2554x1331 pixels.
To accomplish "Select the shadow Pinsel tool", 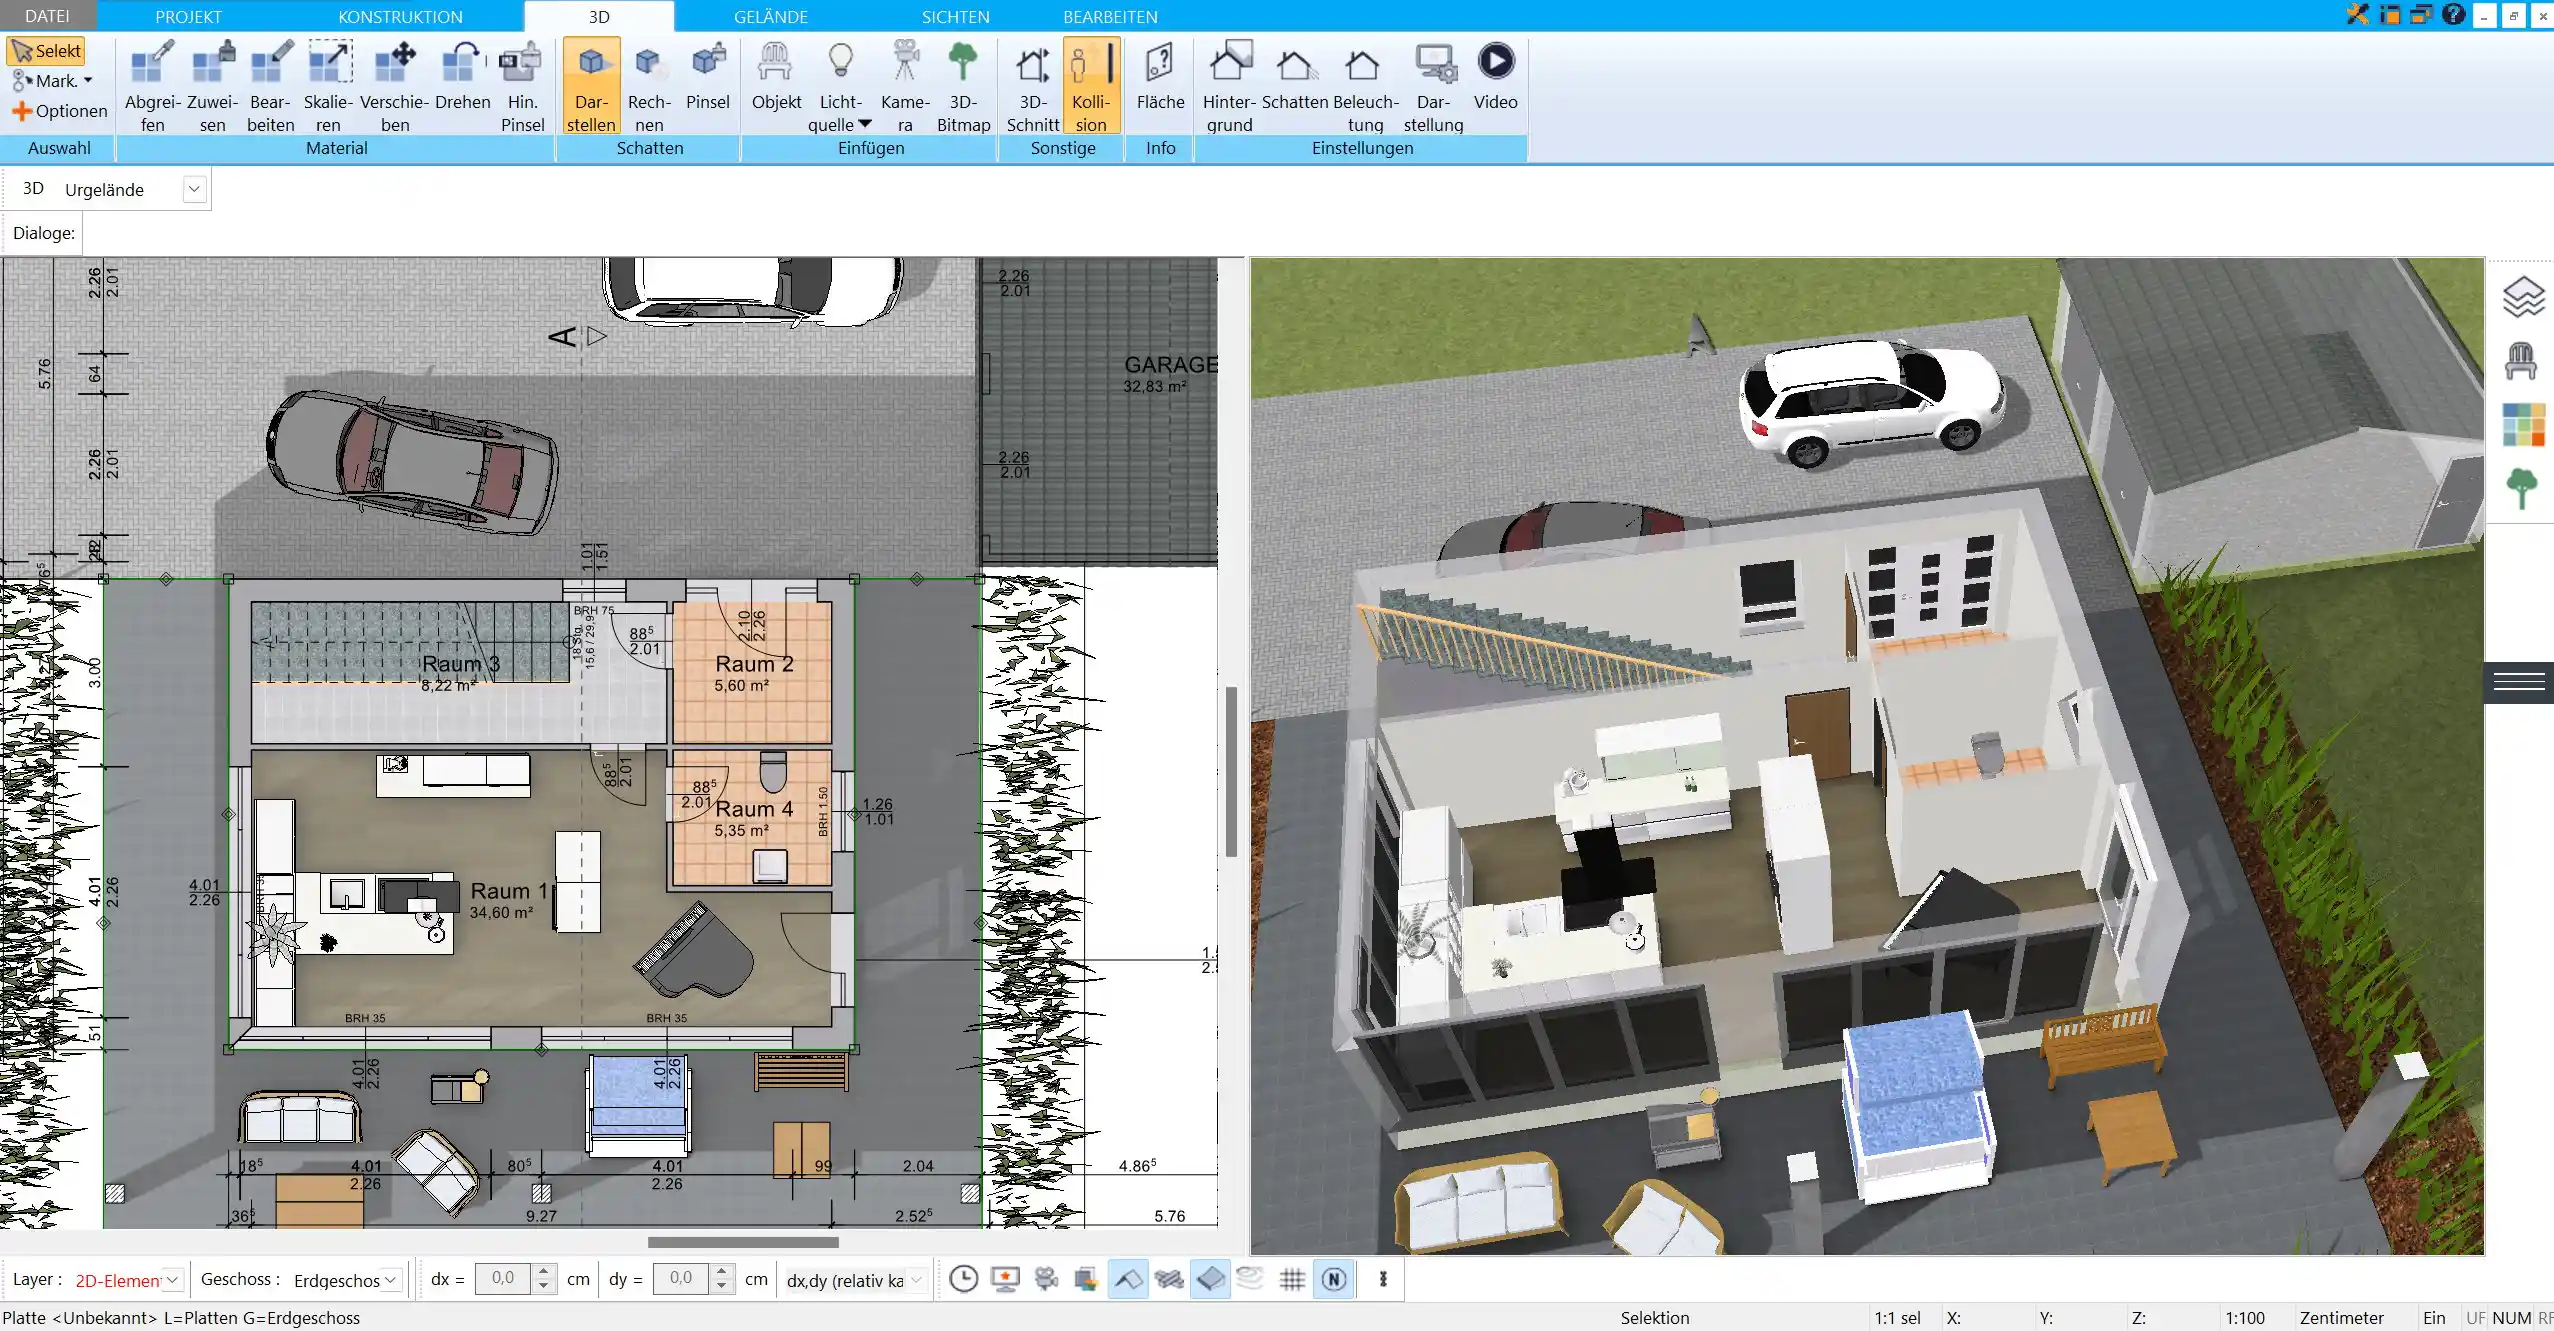I will 708,76.
